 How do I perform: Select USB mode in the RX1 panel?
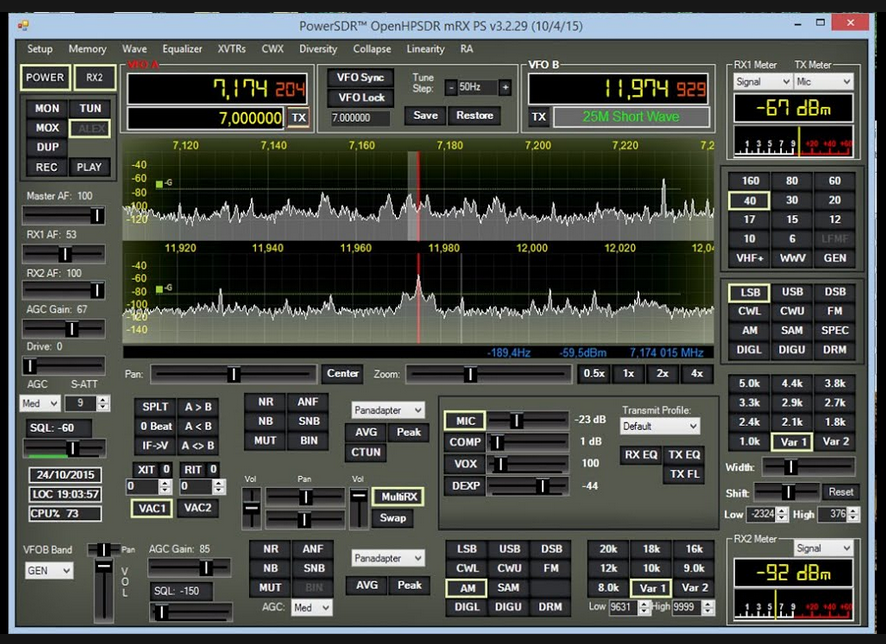tap(792, 292)
